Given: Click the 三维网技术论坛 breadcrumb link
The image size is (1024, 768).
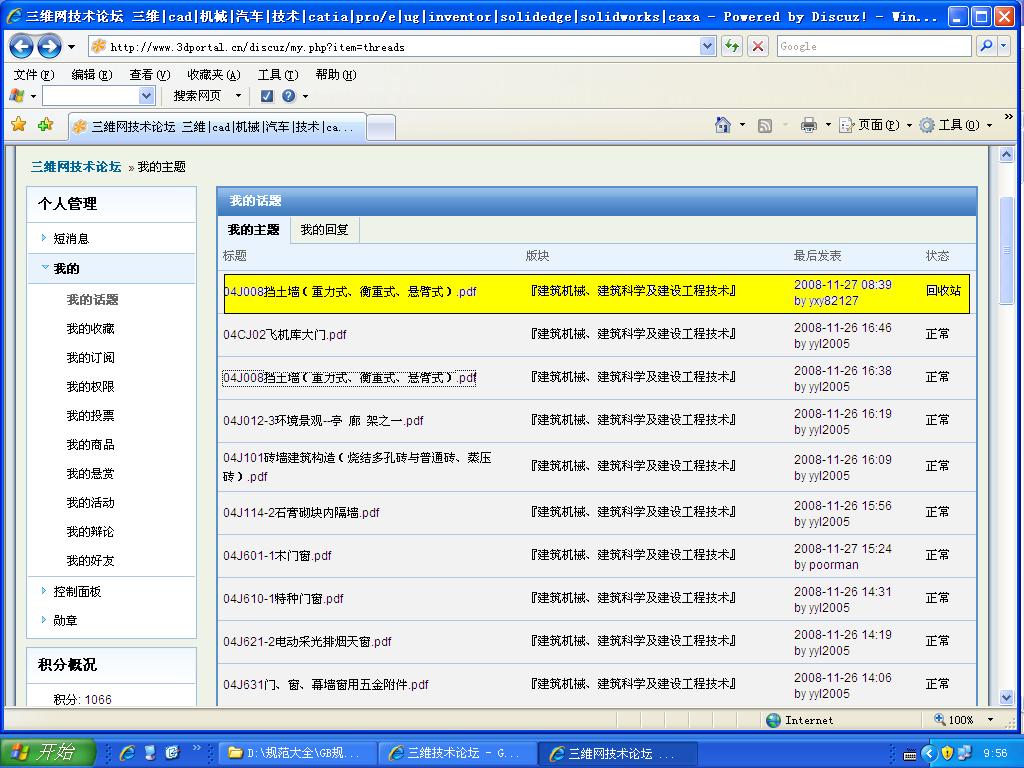Looking at the screenshot, I should pos(76,167).
